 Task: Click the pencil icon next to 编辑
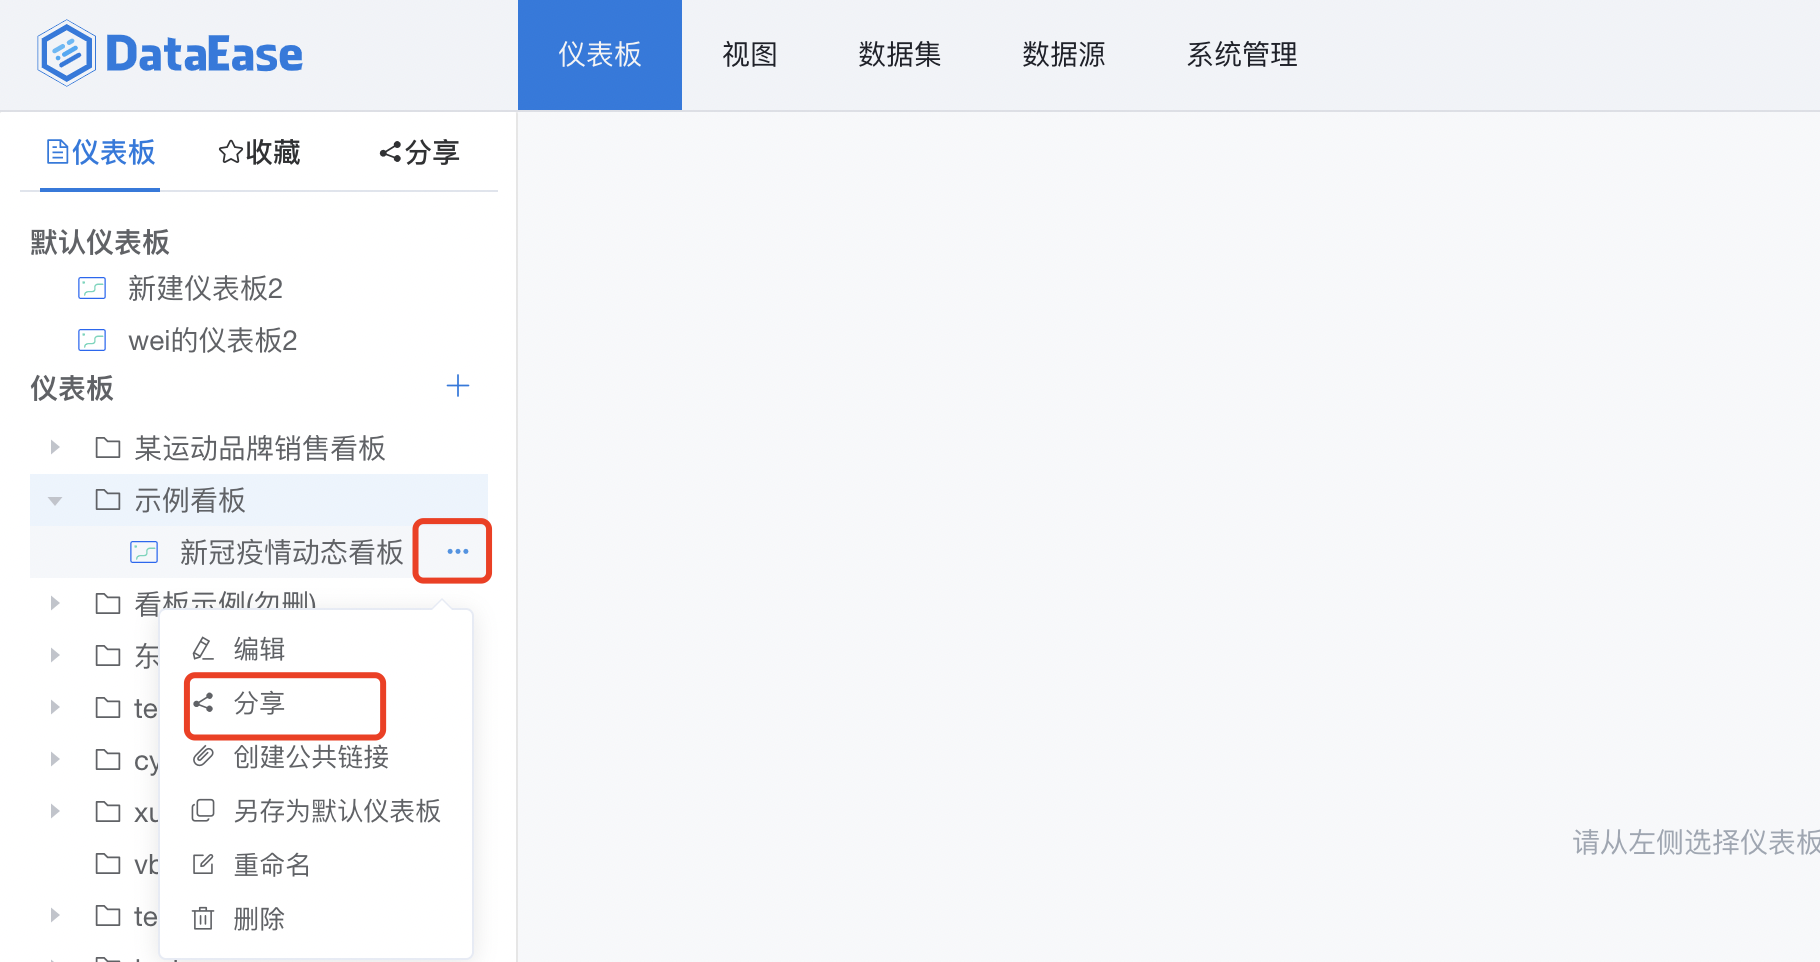click(203, 649)
